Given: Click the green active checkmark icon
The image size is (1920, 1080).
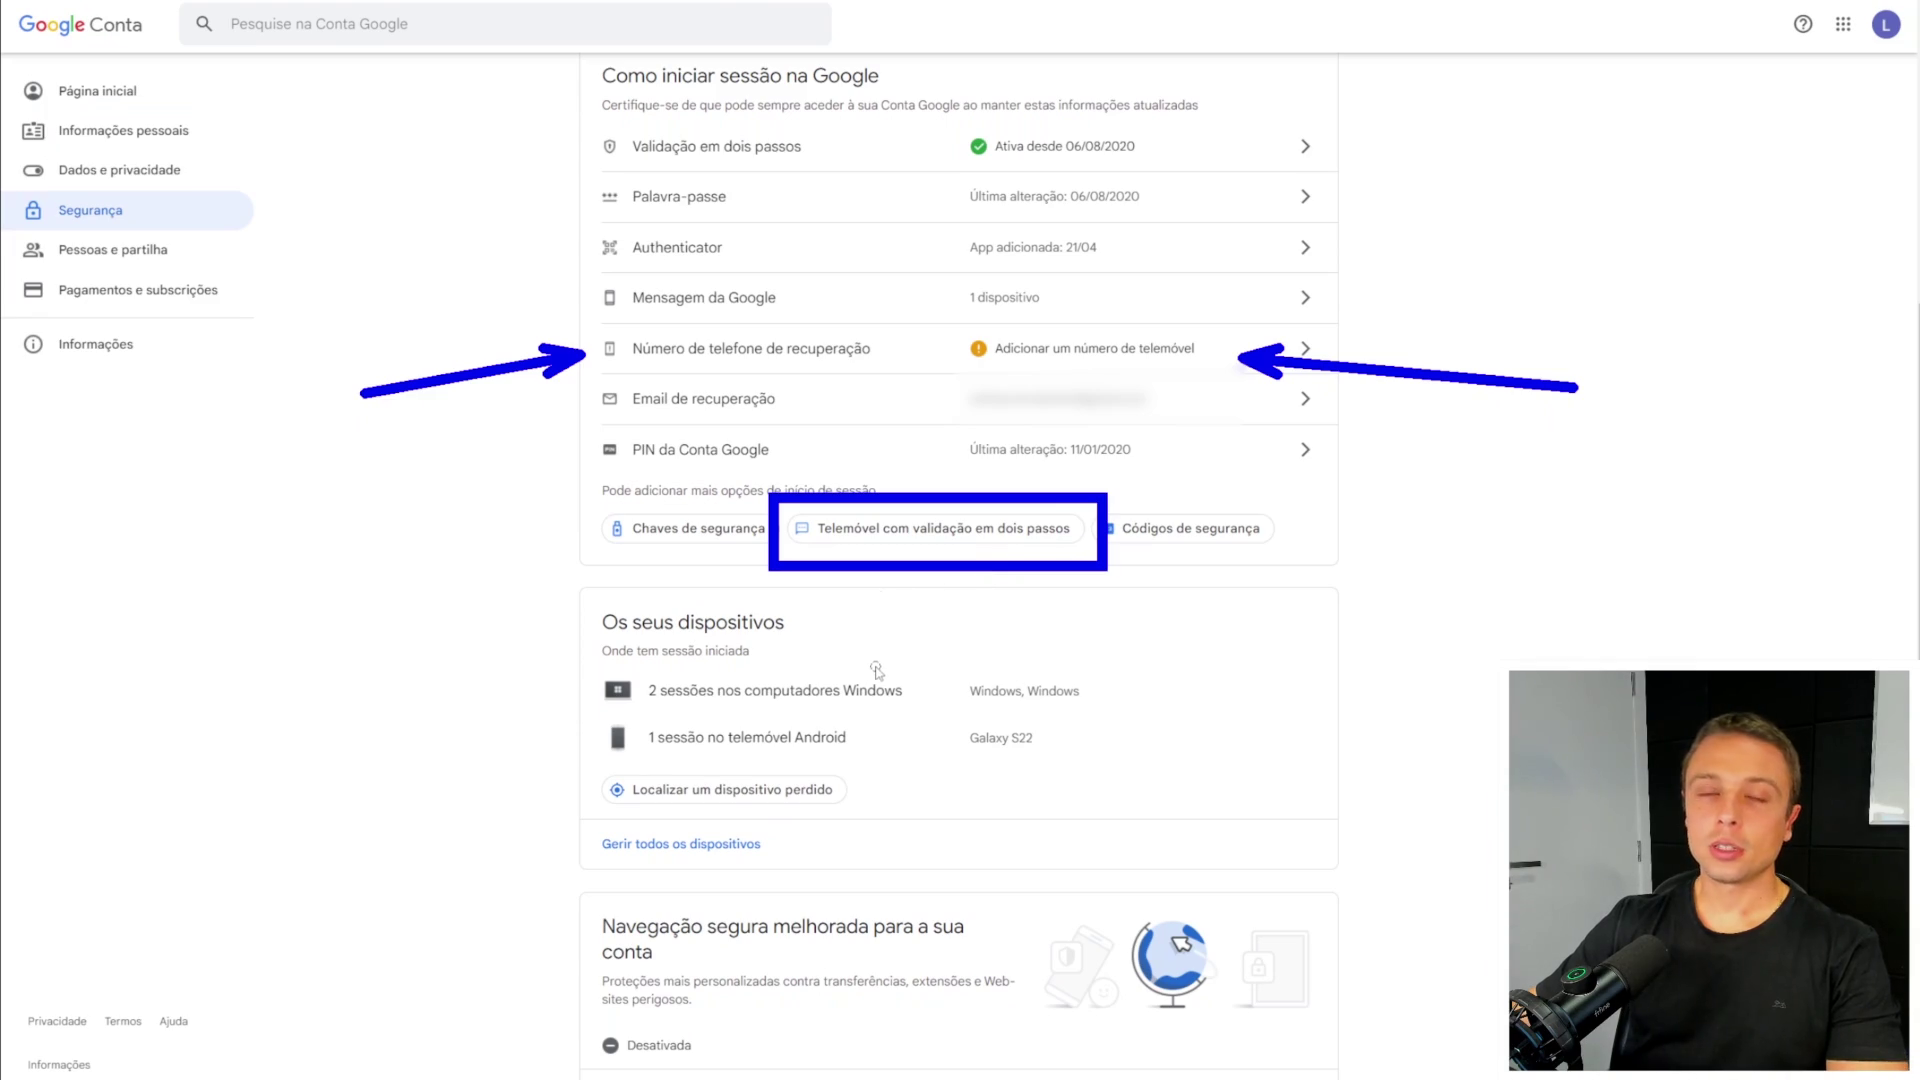Looking at the screenshot, I should (x=978, y=146).
